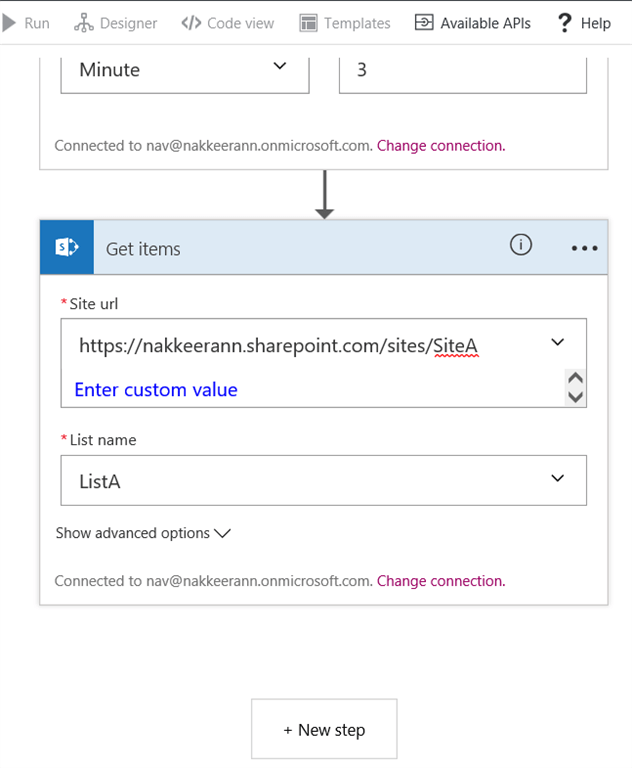This screenshot has width=632, height=768.
Task: Click the Available APIs arrow icon
Action: tap(424, 22)
